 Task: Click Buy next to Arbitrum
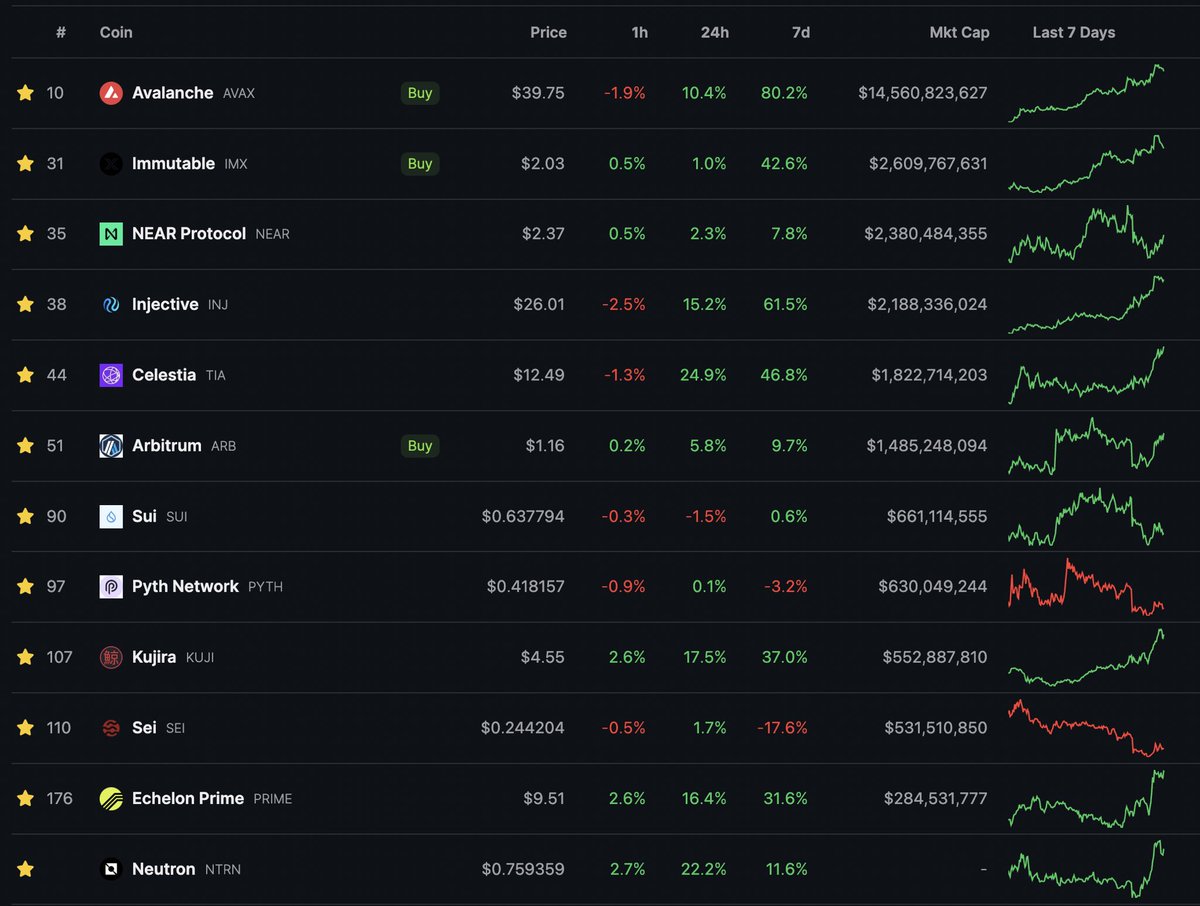click(x=419, y=446)
